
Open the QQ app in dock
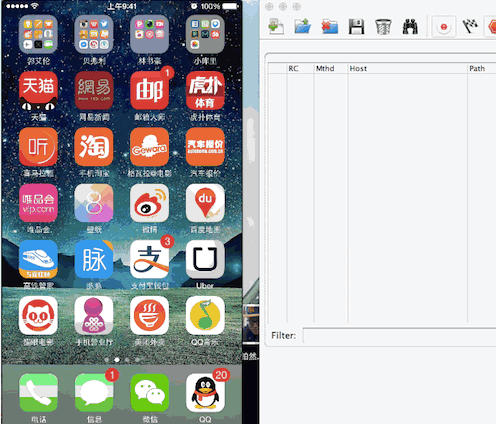click(x=205, y=393)
